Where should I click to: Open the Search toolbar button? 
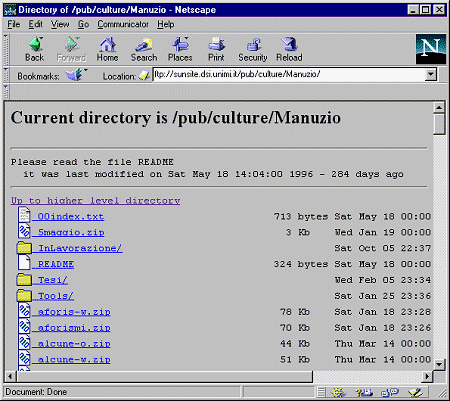[x=144, y=49]
